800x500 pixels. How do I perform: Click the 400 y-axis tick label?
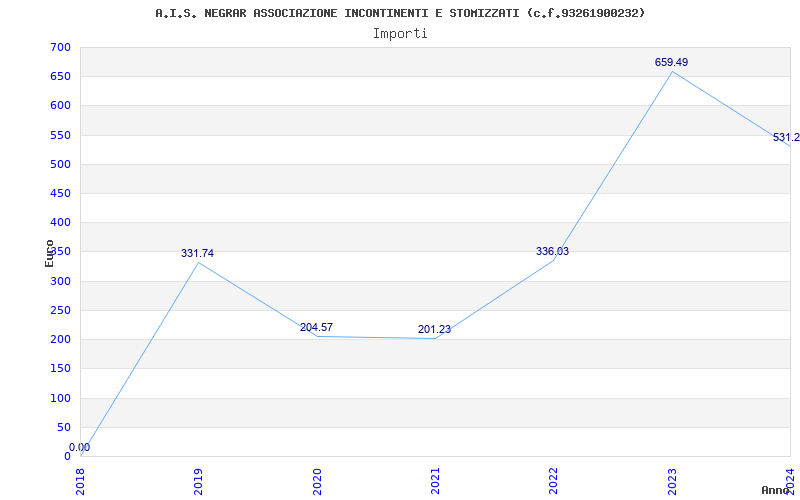(60, 222)
